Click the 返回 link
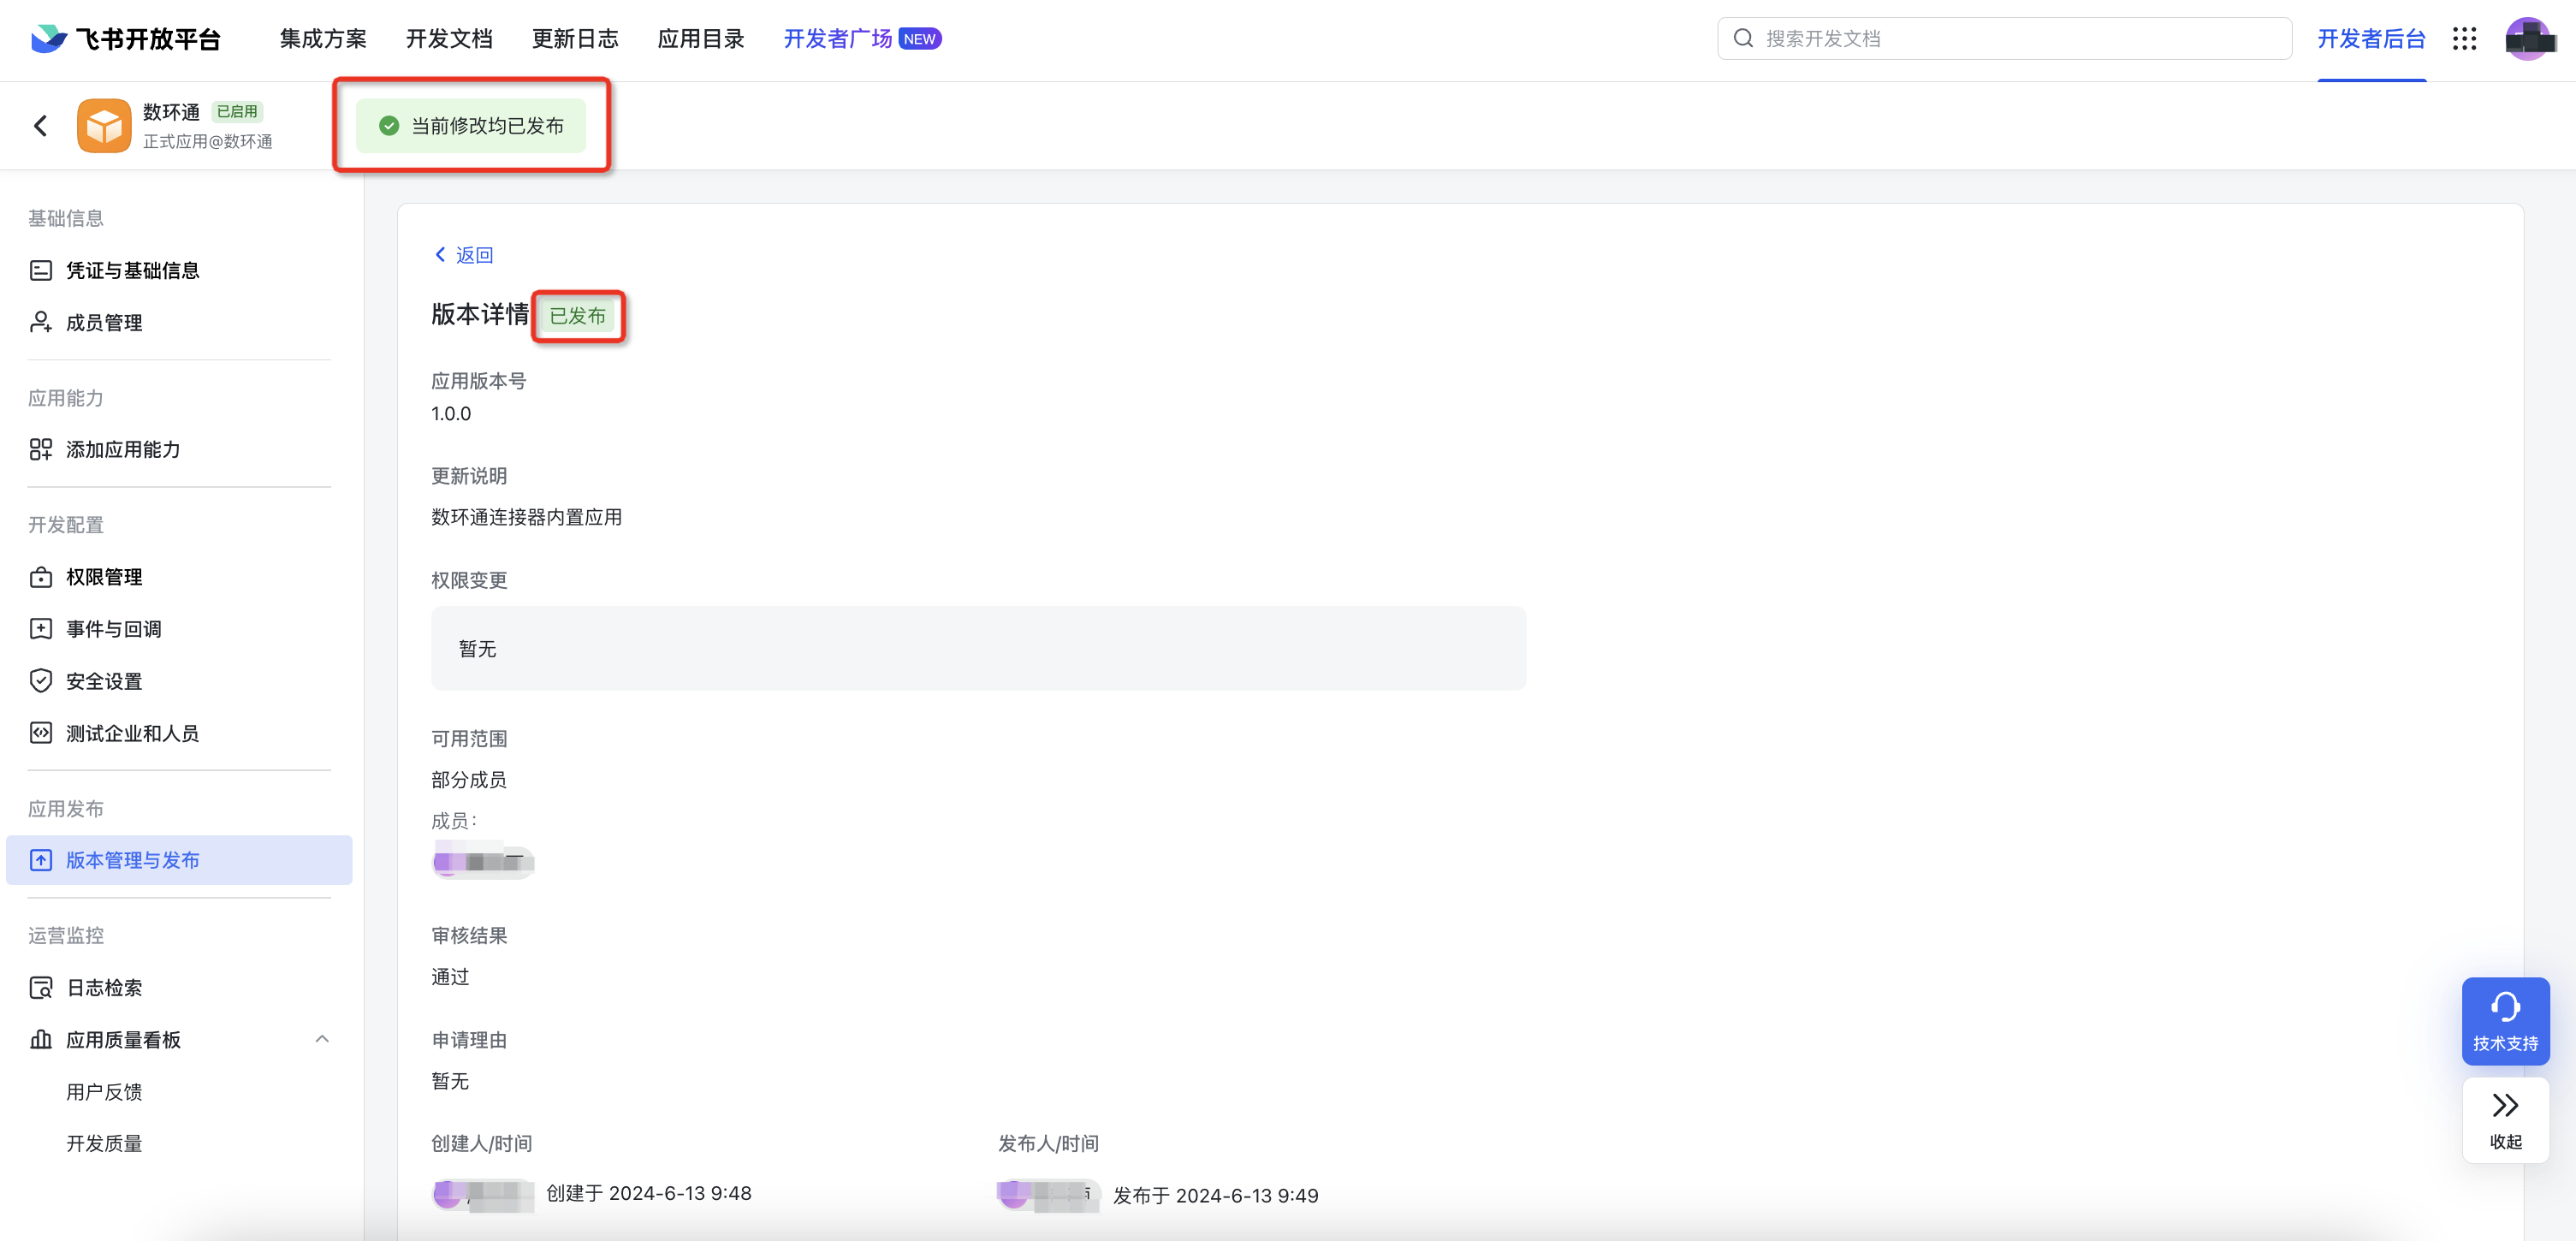This screenshot has height=1241, width=2576. point(464,255)
